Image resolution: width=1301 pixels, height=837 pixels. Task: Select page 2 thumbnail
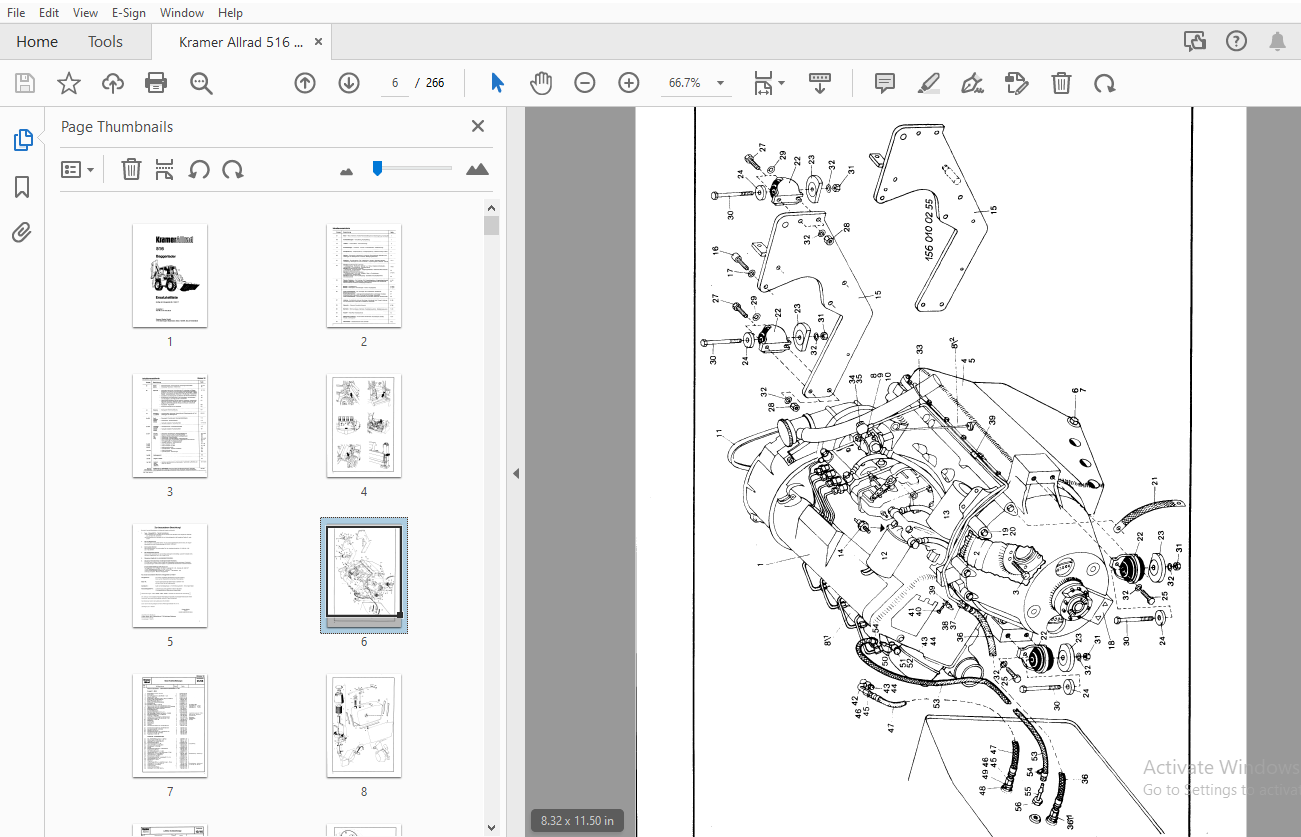[364, 275]
